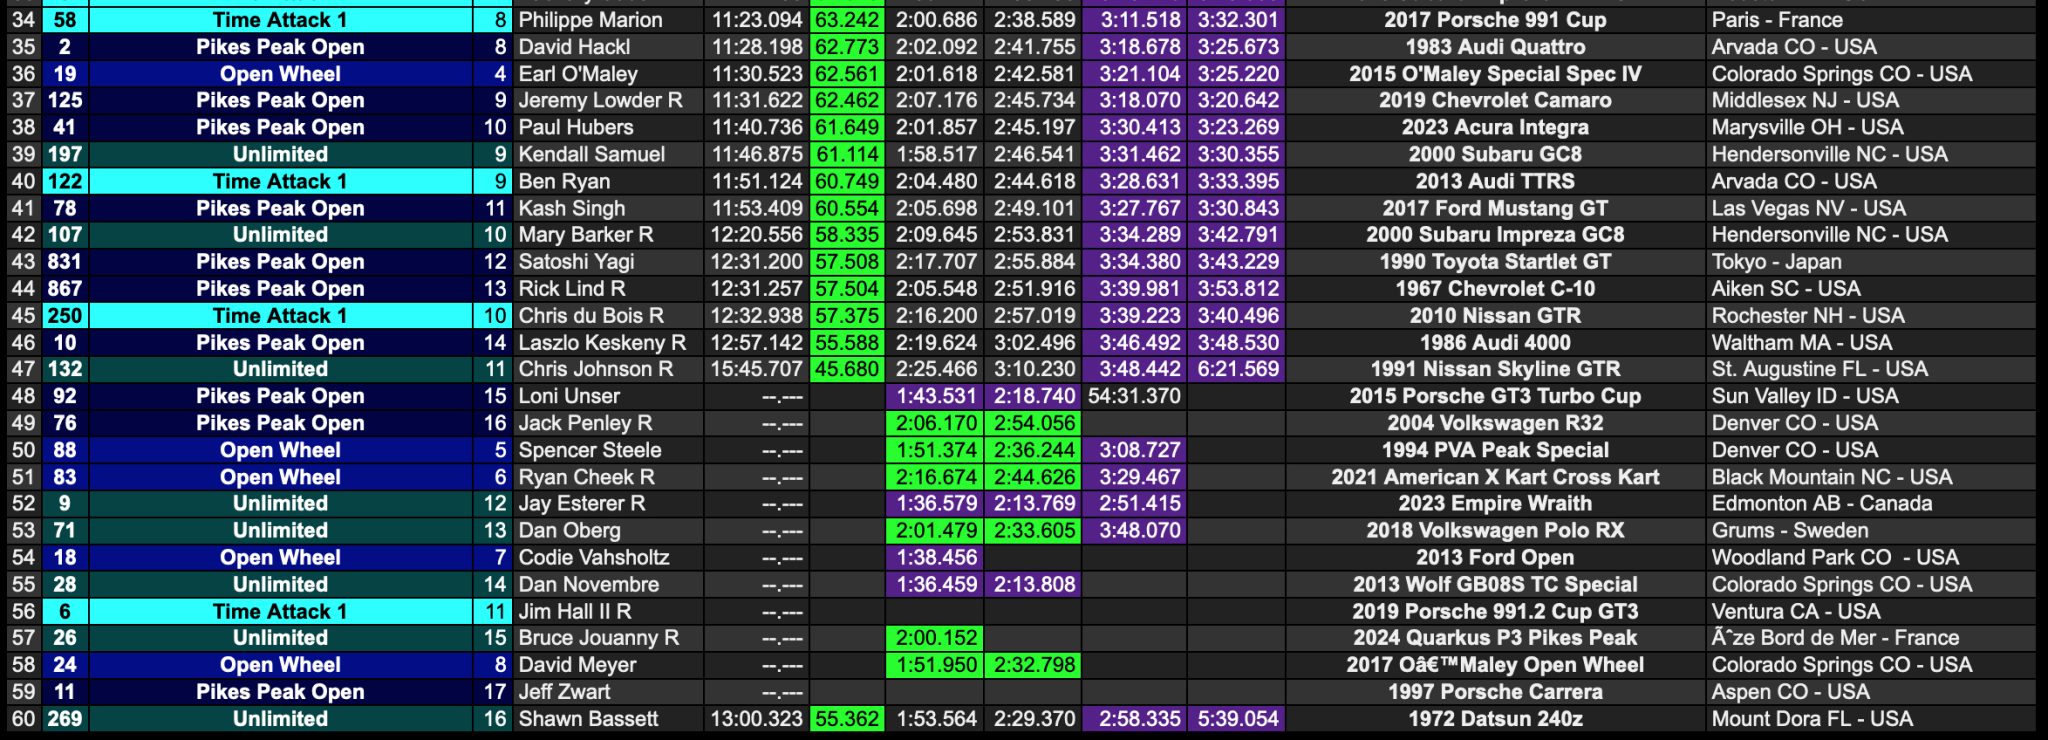Click the purple 1:36.459 sector time
This screenshot has width=2048, height=740.
pos(936,584)
